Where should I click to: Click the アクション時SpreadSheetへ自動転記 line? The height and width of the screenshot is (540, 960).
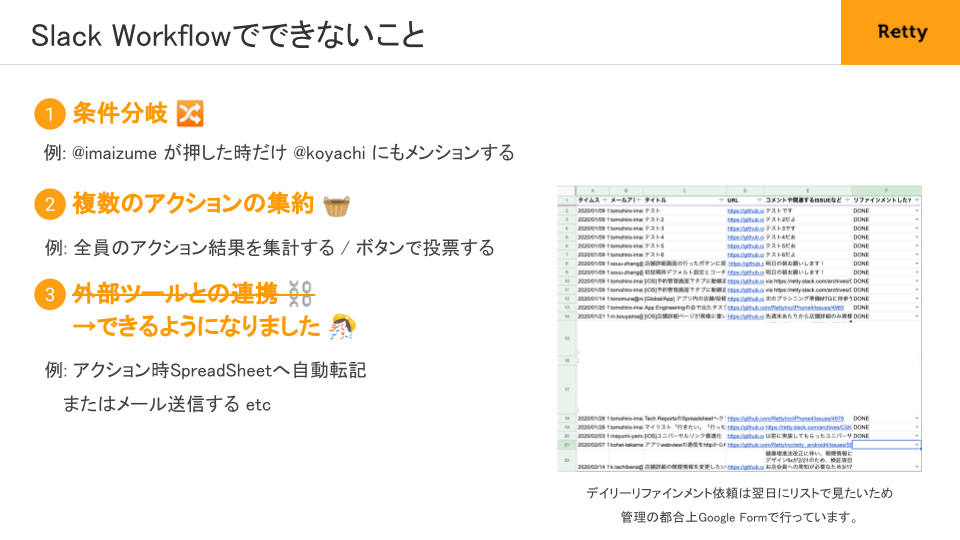[x=205, y=370]
